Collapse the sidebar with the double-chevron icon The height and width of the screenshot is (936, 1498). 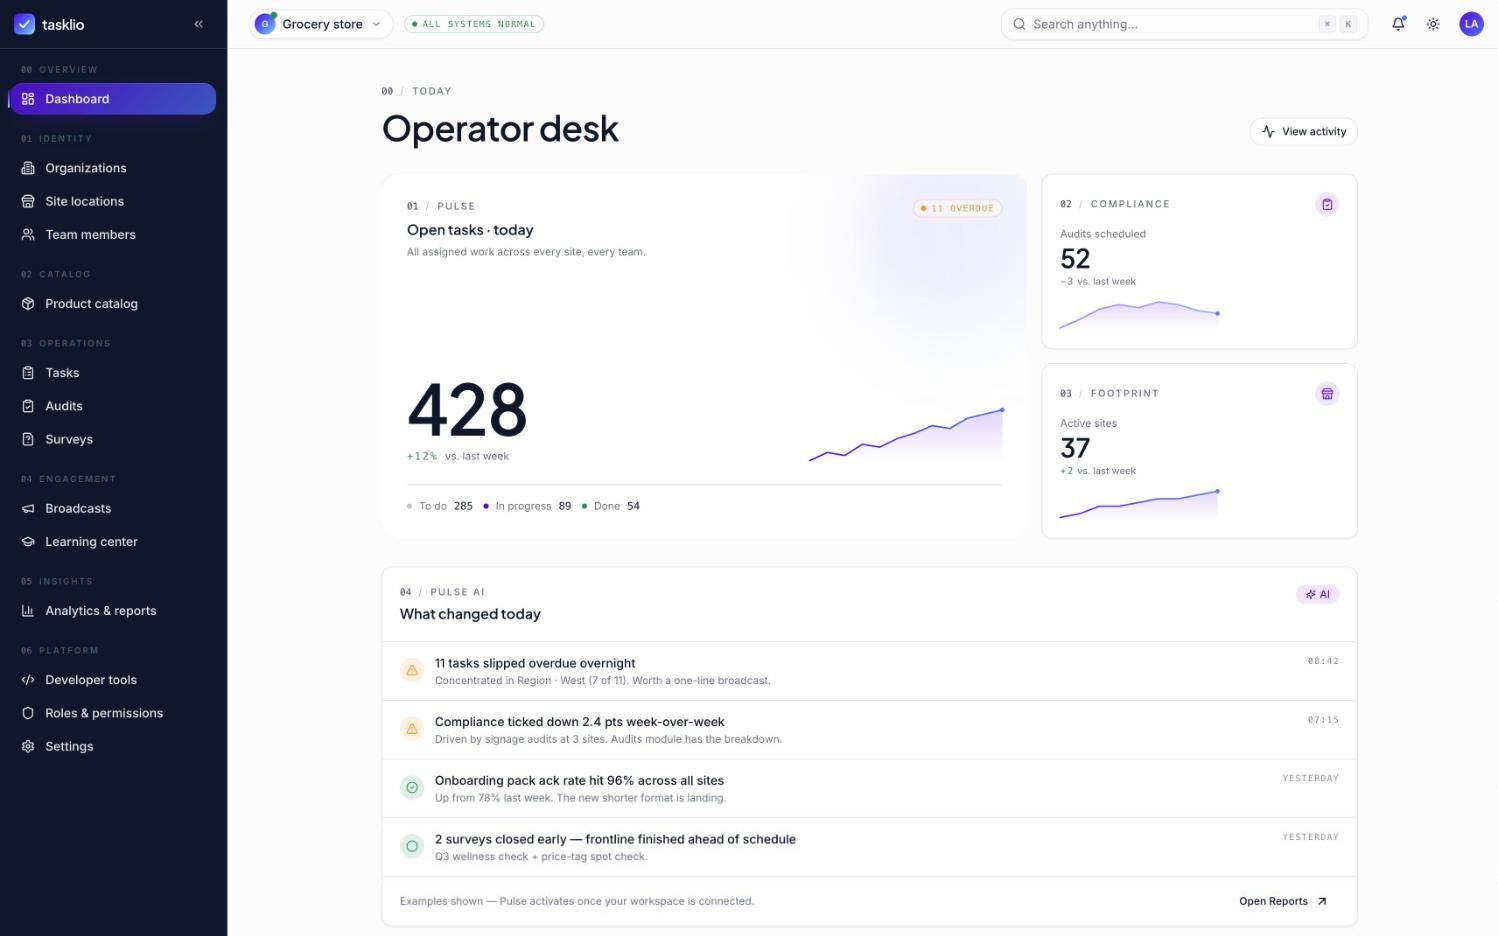pyautogui.click(x=198, y=24)
